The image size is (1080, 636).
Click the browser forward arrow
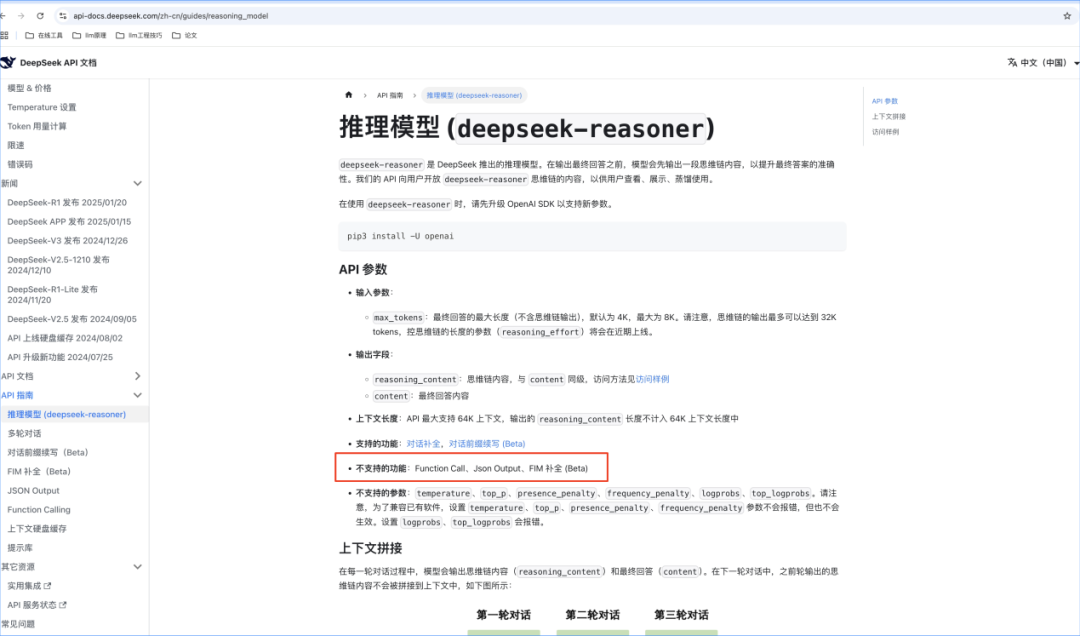[x=21, y=16]
